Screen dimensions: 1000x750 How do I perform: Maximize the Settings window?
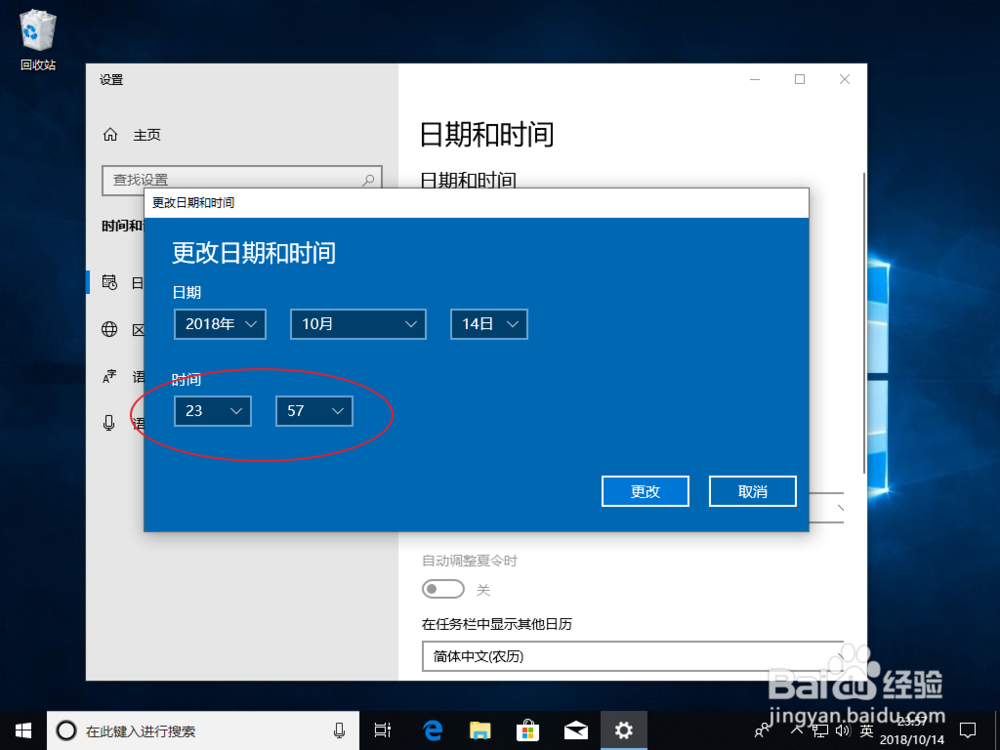[x=800, y=79]
